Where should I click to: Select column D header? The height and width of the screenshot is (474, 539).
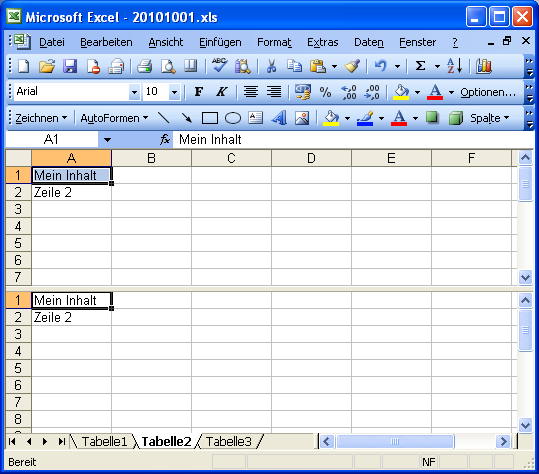click(x=311, y=158)
